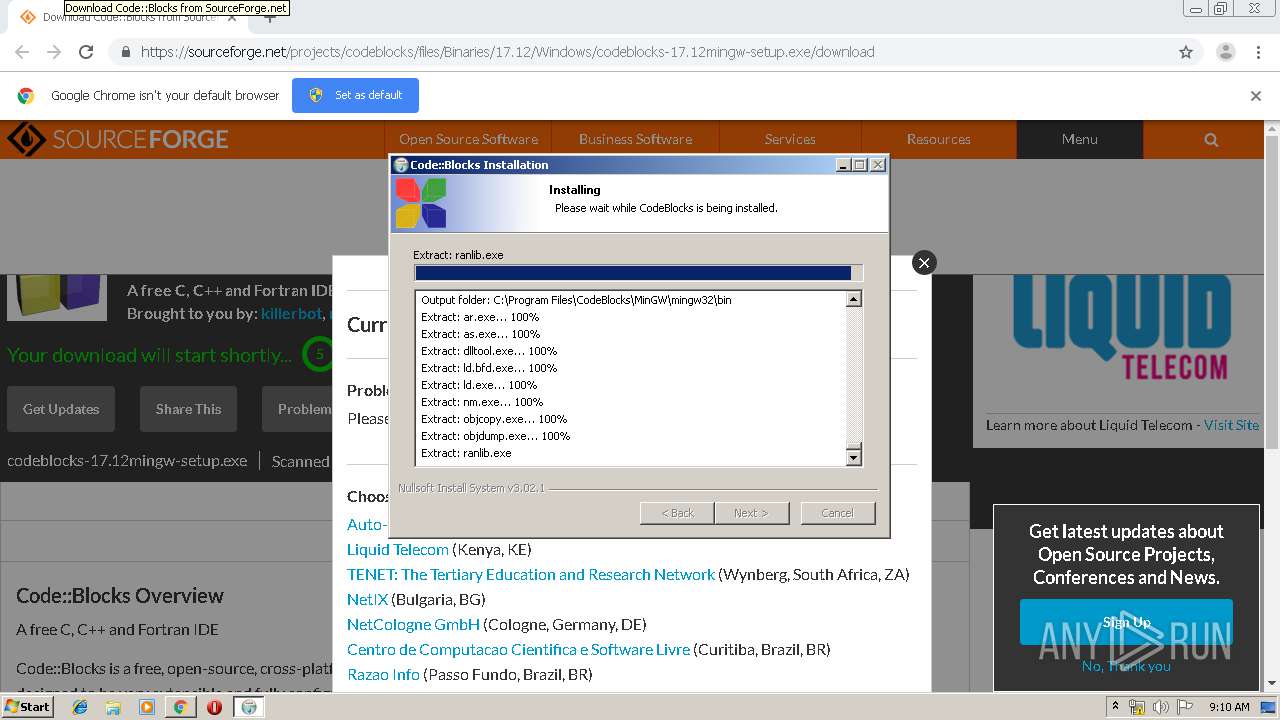The image size is (1280, 720).
Task: Open Windows Explorer folder in taskbar
Action: pyautogui.click(x=113, y=707)
